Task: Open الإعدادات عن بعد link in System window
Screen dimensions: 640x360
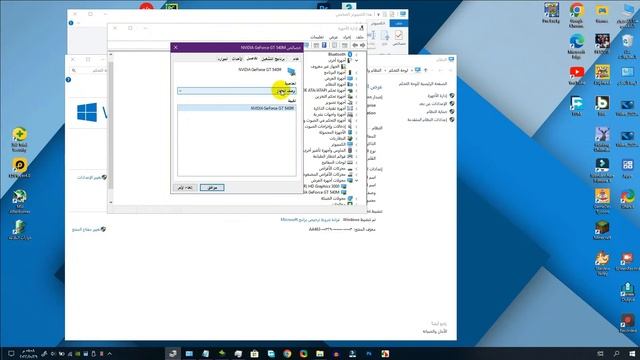Action: [x=433, y=104]
